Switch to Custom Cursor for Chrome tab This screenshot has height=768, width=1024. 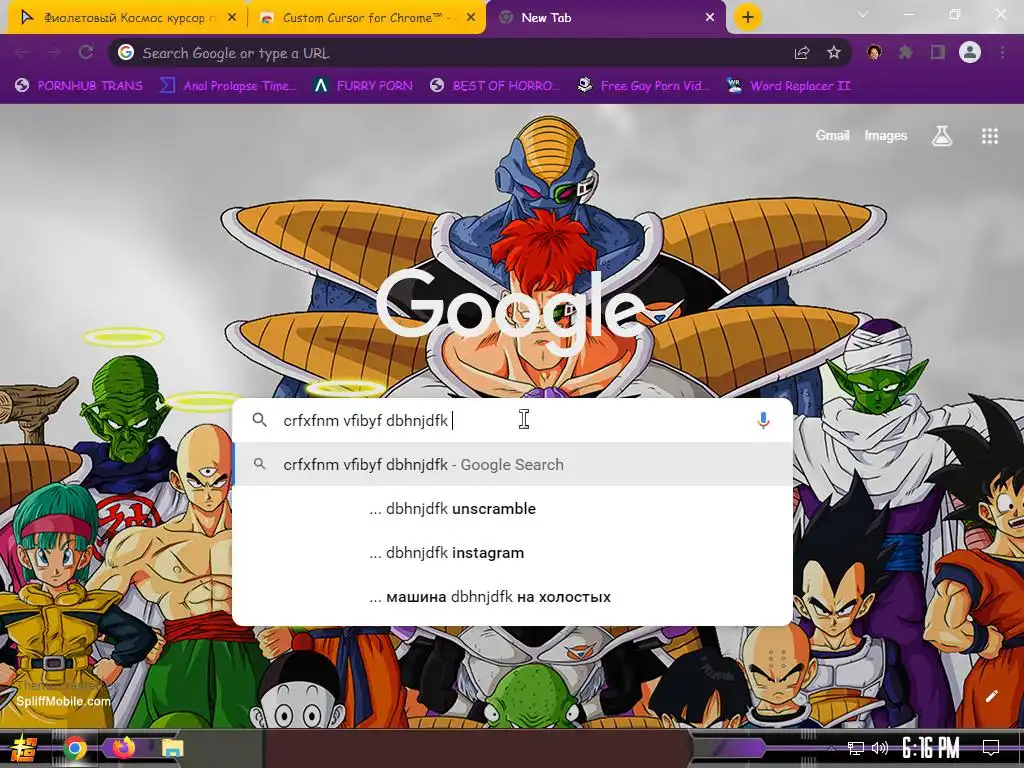click(366, 18)
